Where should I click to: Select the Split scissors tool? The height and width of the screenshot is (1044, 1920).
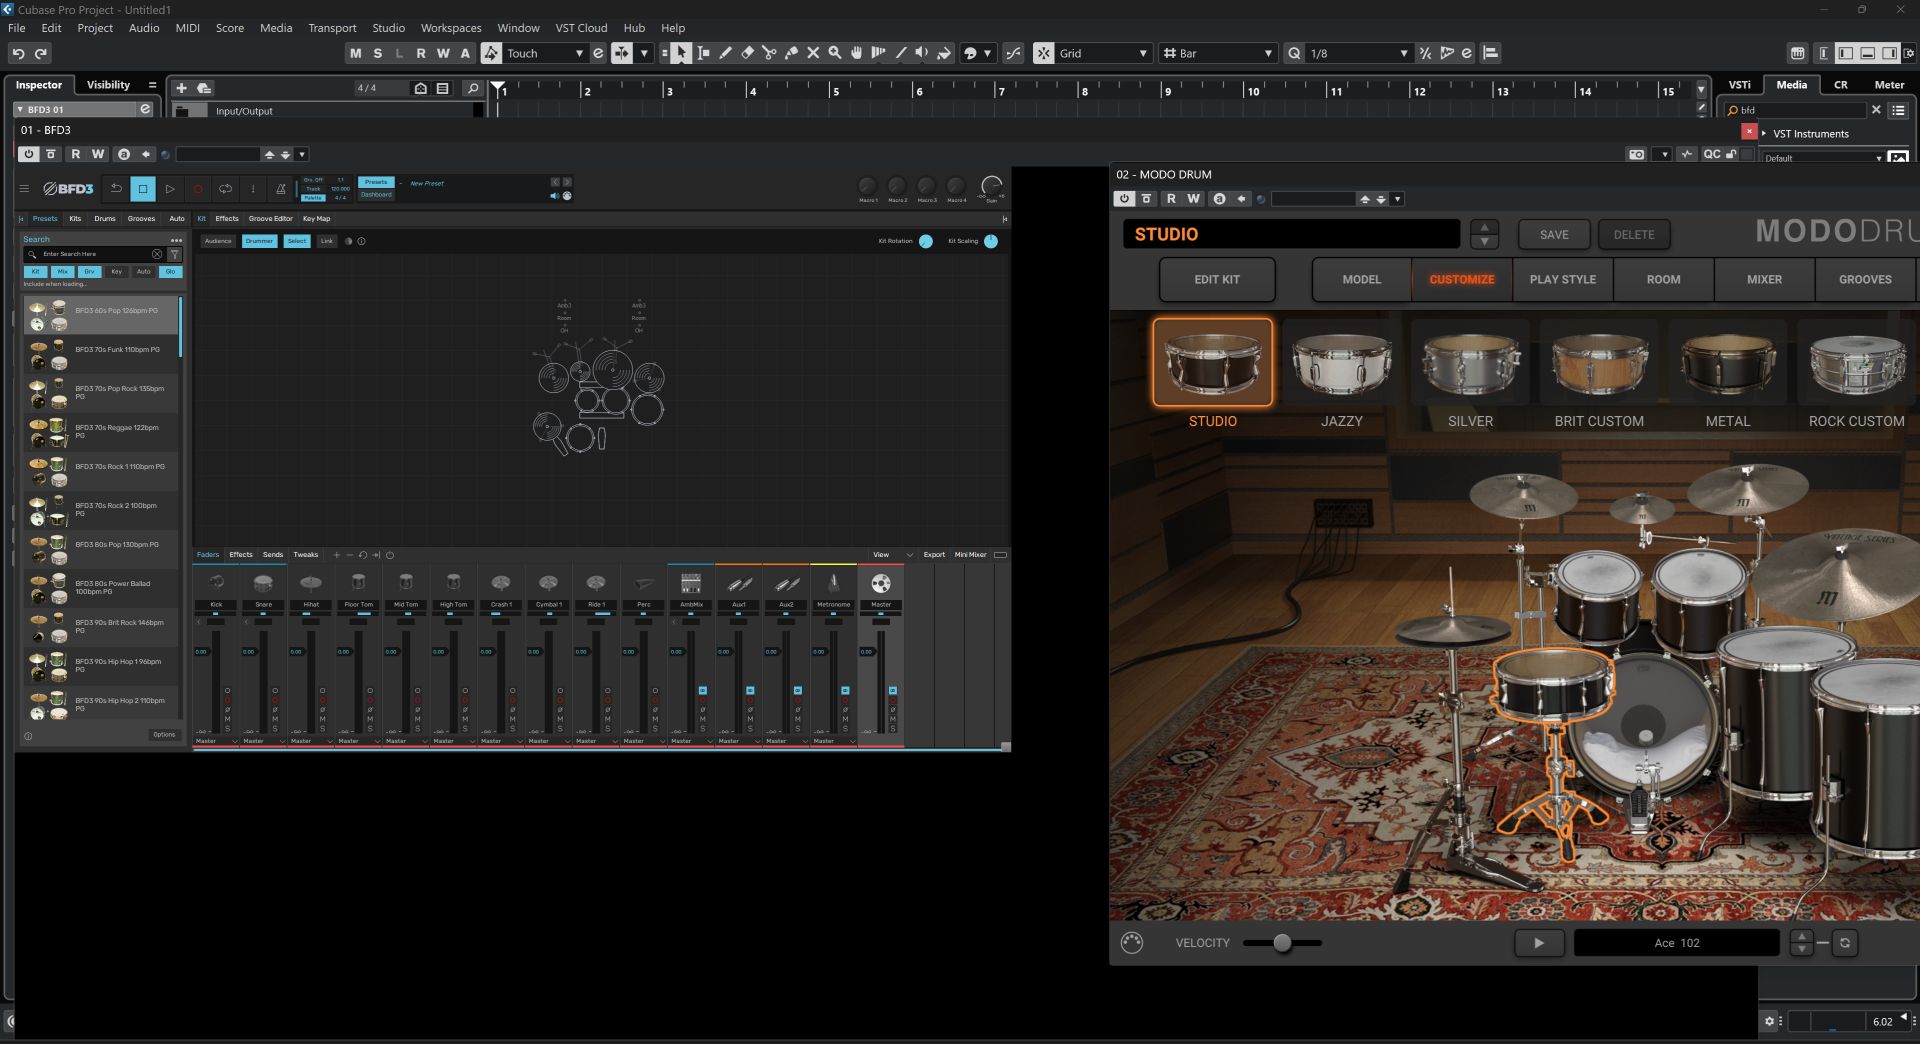tap(769, 53)
